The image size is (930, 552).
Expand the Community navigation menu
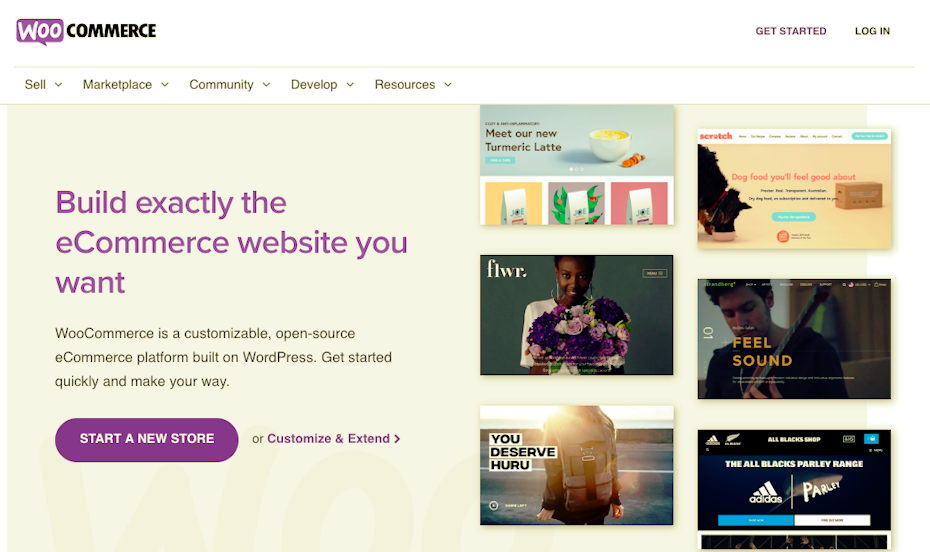(229, 85)
